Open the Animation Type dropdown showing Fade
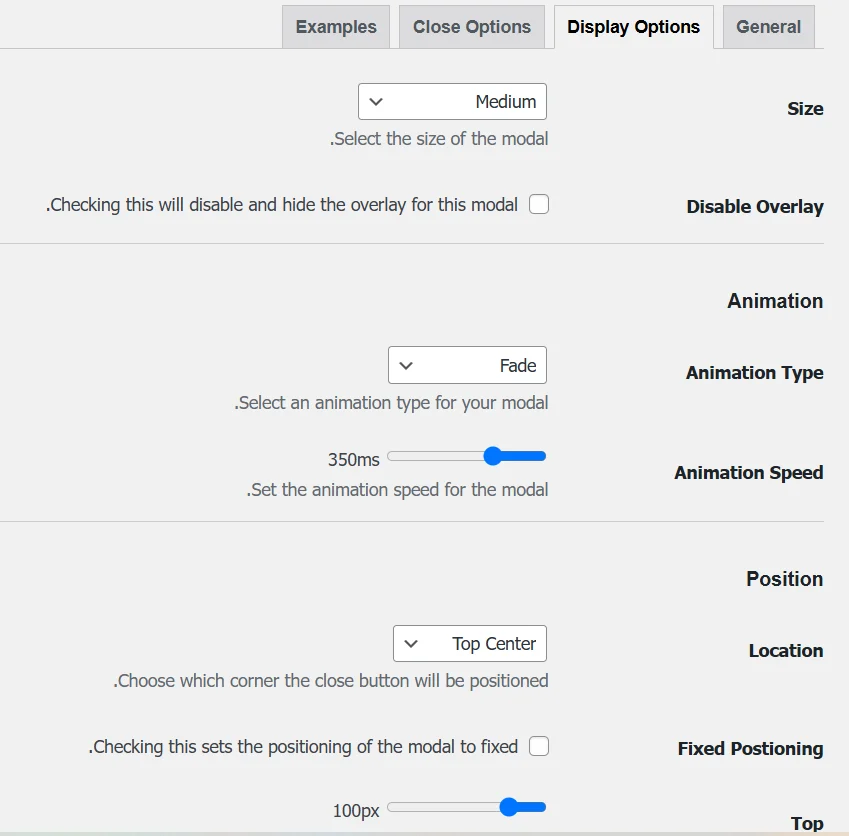 pos(467,365)
